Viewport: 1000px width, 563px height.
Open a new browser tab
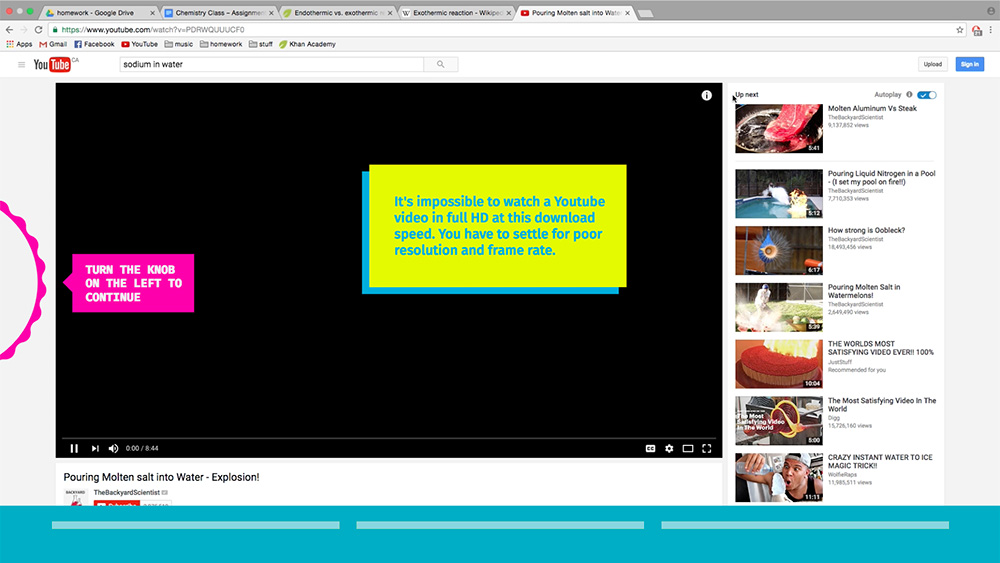click(x=645, y=13)
